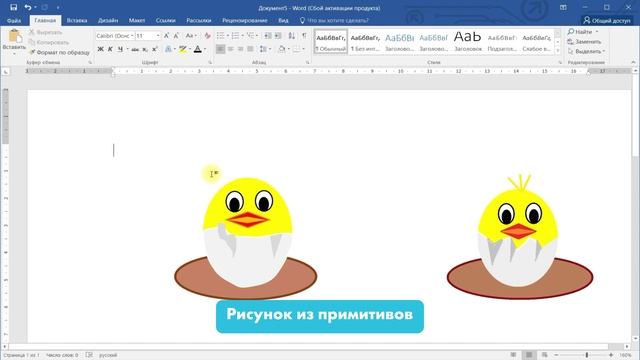Open the Файл tab
The width and height of the screenshot is (640, 360).
point(14,20)
